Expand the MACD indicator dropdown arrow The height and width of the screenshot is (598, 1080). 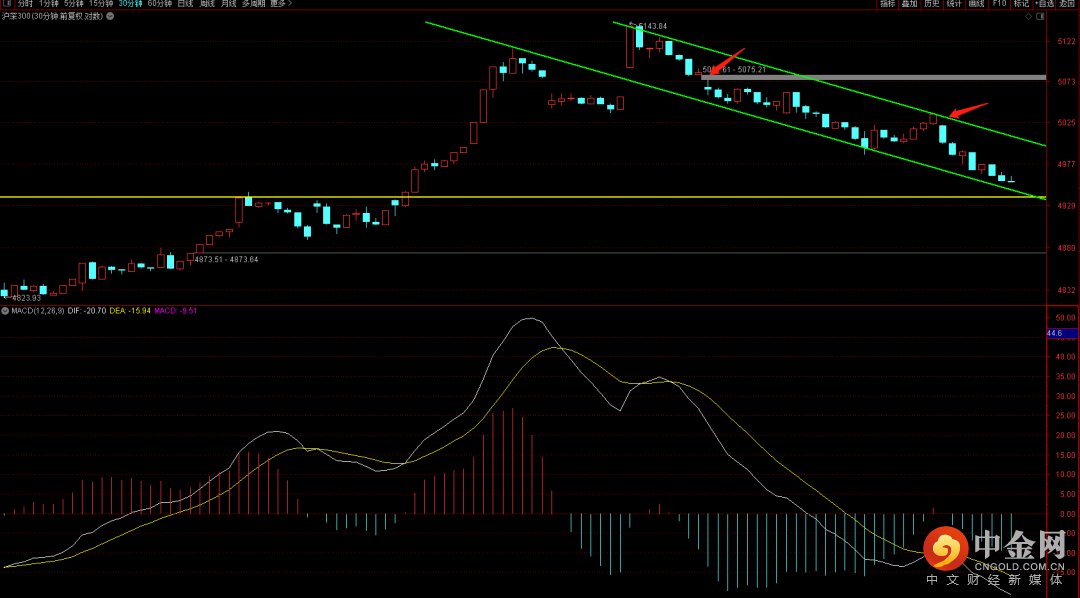click(5, 311)
